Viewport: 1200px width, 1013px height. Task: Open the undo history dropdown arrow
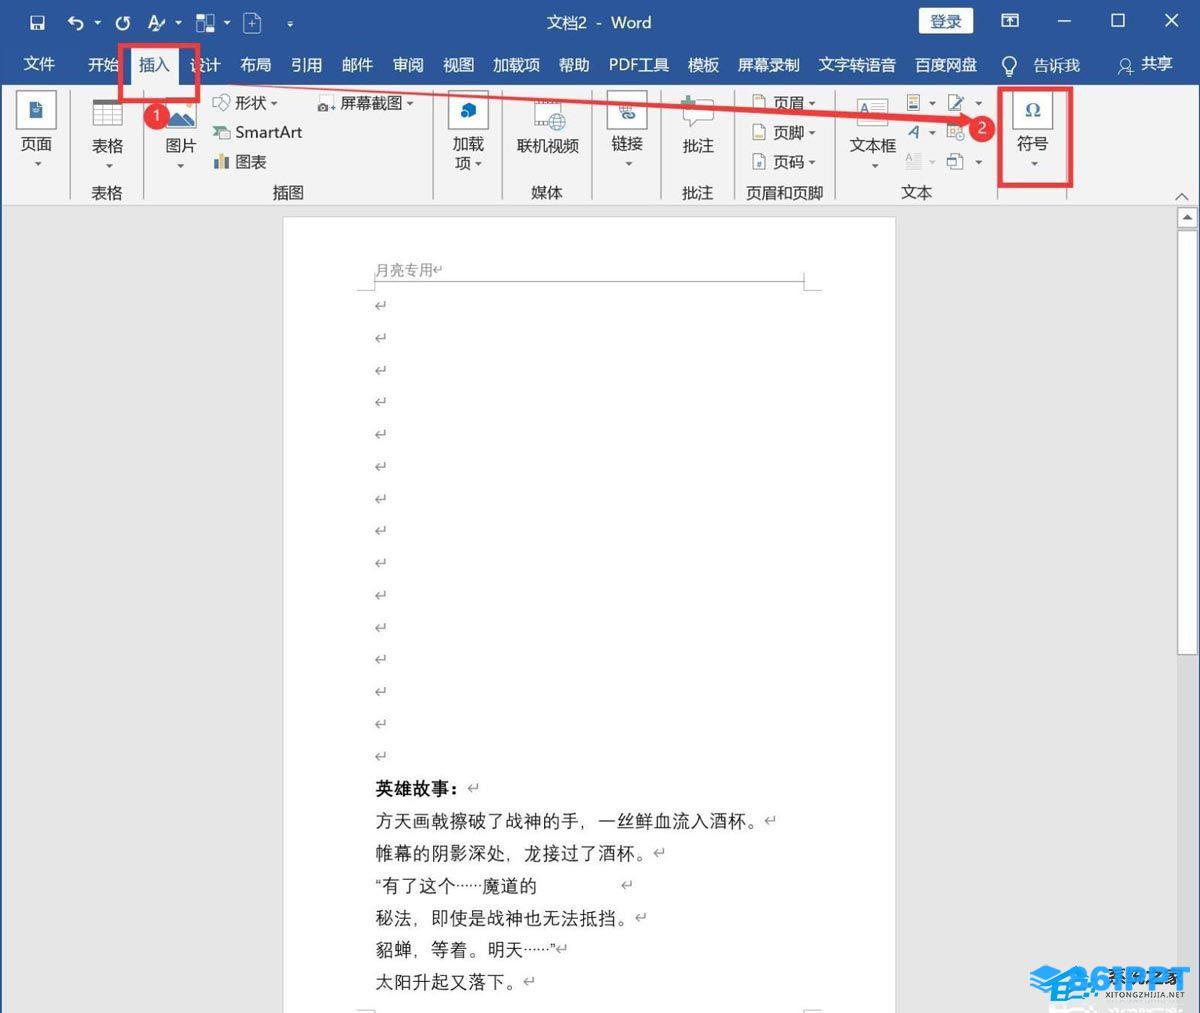[x=97, y=22]
